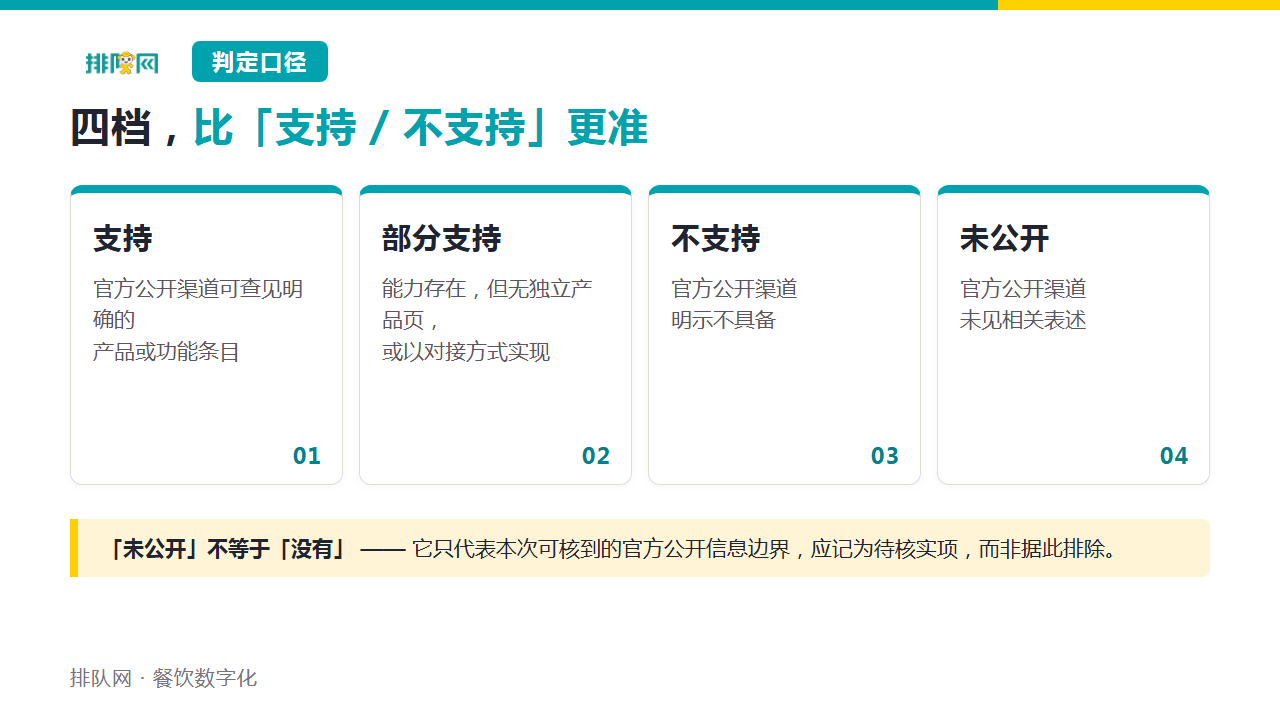Select the 判定口径 teal badge
The width and height of the screenshot is (1280, 720).
260,62
